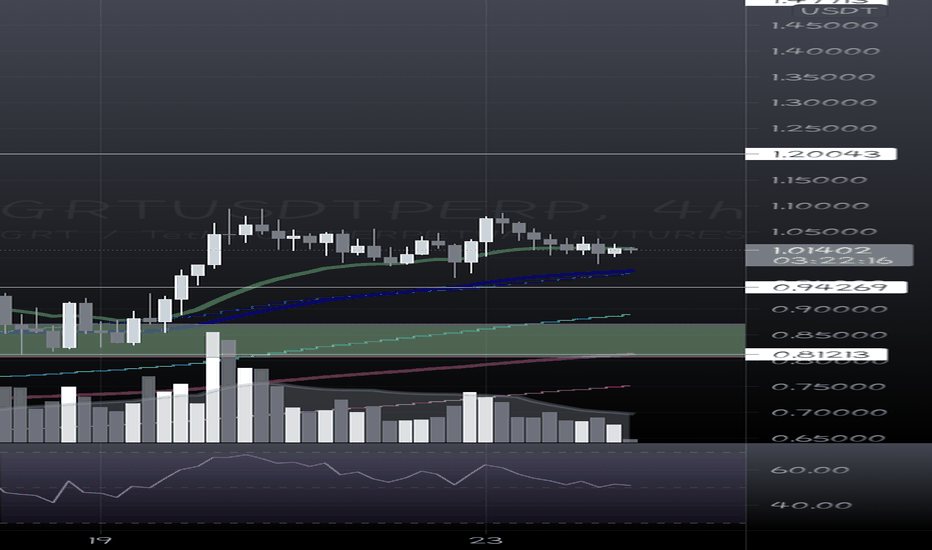The image size is (932, 550).
Task: Click the 0.85000 price axis label
Action: tap(829, 335)
